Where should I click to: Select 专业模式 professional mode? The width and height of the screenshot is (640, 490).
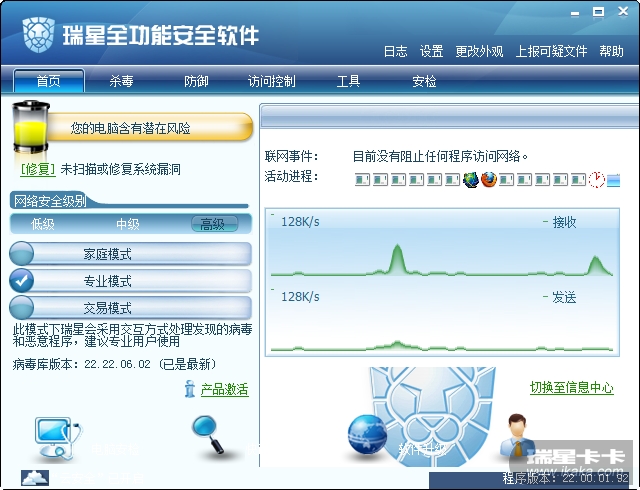[x=130, y=281]
